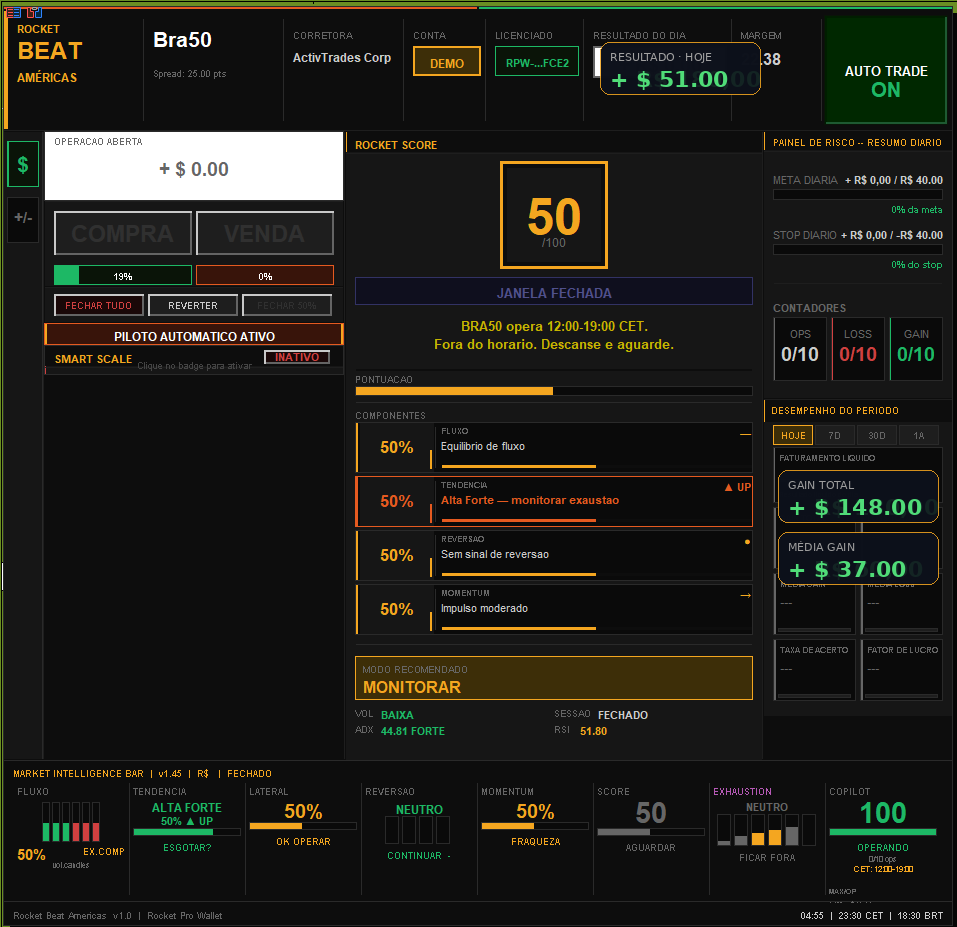Activate the Smart Scale INATIVO badge
The width and height of the screenshot is (957, 927).
coord(297,357)
